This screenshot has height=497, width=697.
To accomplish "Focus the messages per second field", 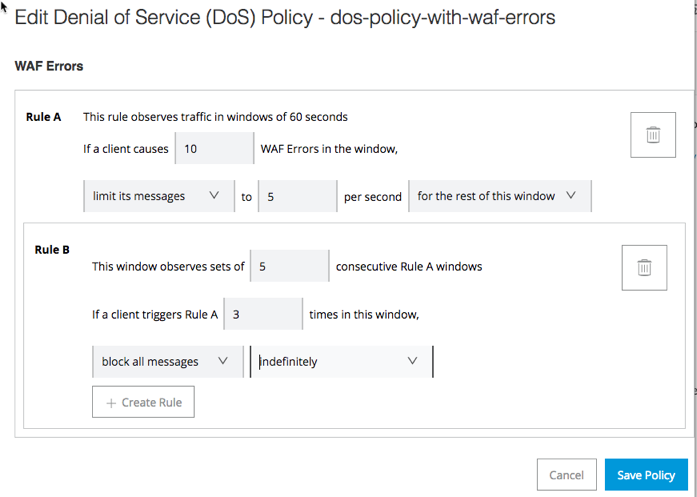I will pos(297,196).
